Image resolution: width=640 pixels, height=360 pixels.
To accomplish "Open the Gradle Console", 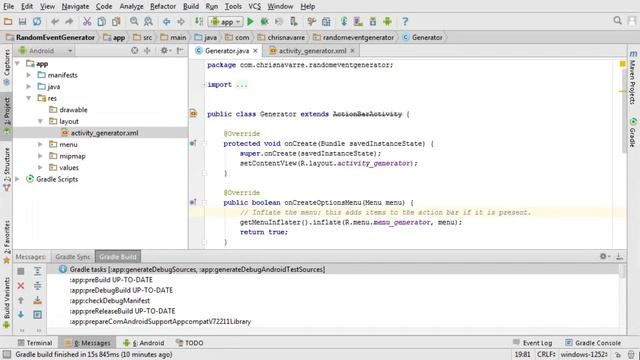I will [x=593, y=343].
